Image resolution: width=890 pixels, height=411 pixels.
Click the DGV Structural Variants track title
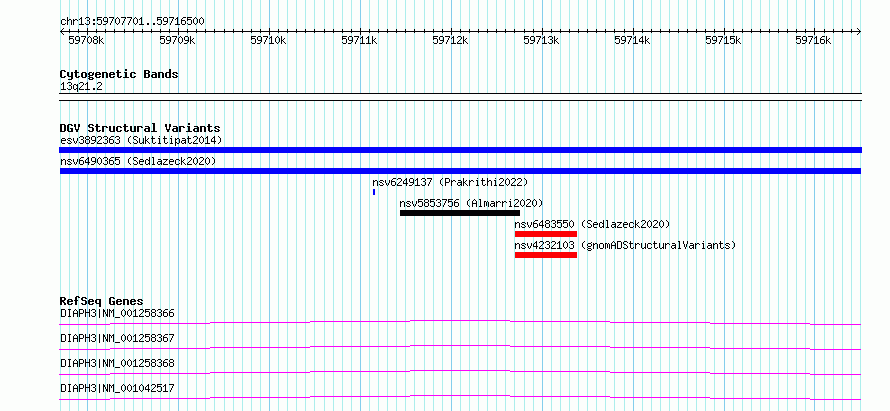coord(140,128)
